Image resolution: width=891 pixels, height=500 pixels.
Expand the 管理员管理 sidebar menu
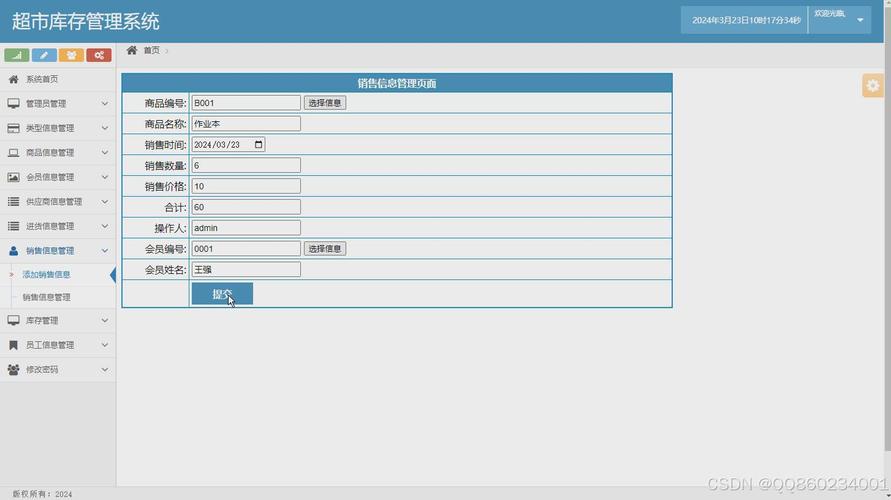coord(57,104)
